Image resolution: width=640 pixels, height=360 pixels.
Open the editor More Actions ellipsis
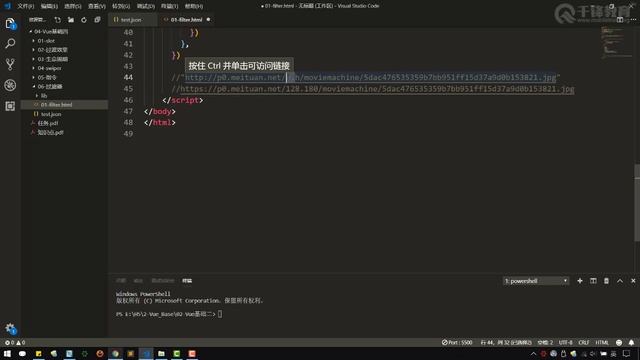633,20
